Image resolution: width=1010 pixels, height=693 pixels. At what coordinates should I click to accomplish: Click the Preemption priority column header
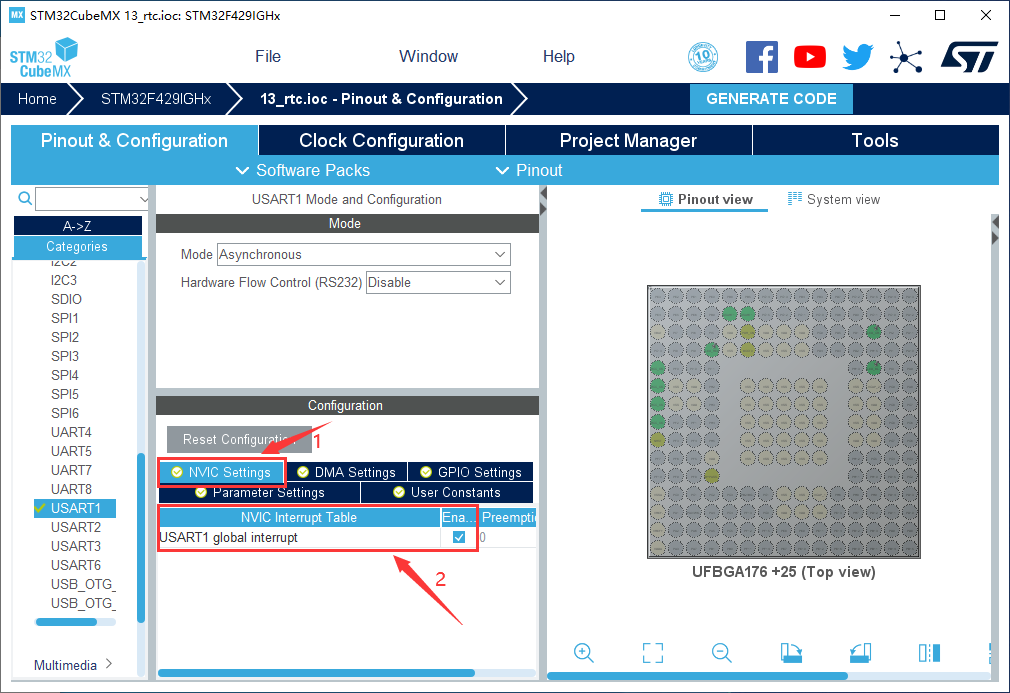508,517
